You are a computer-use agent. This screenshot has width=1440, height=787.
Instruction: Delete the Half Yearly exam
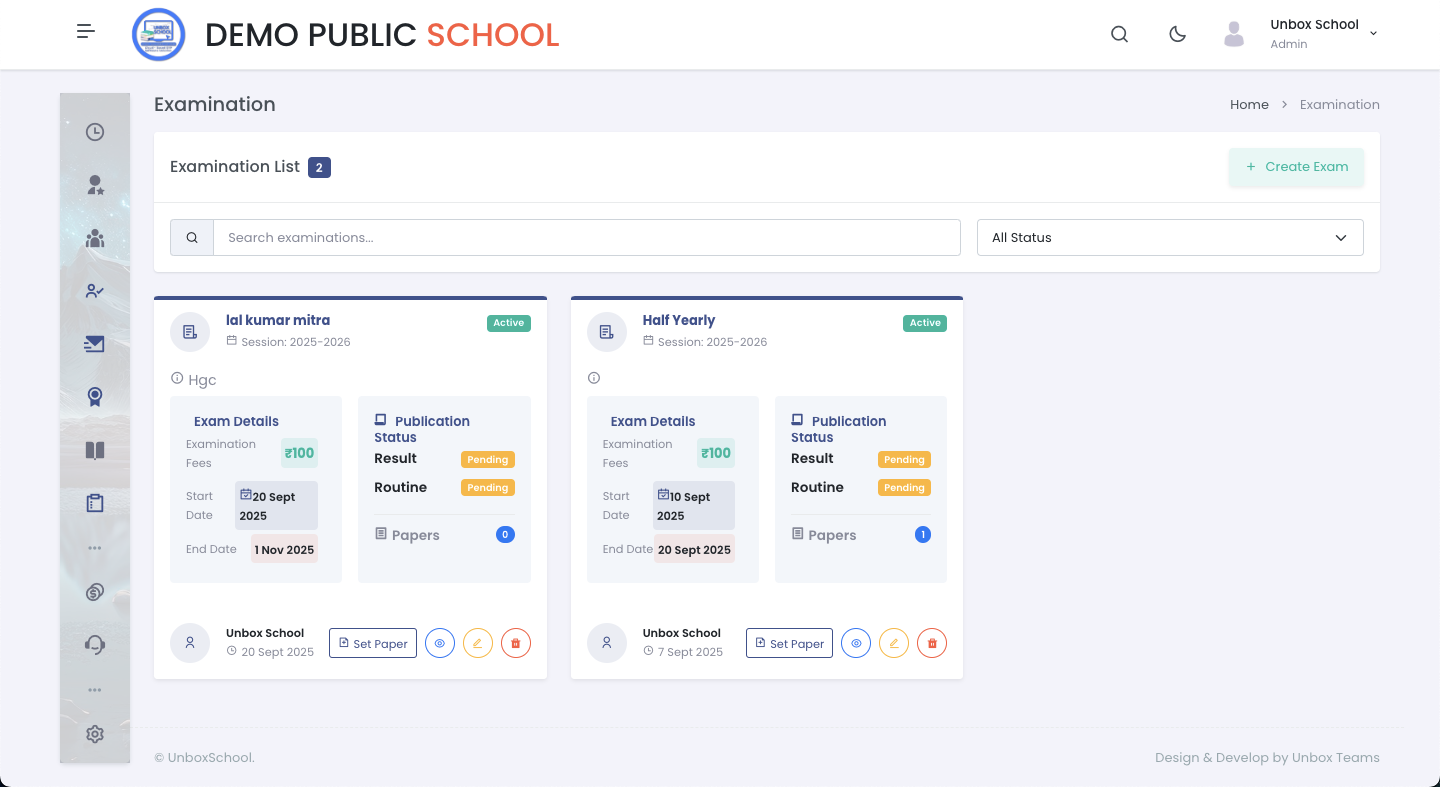(932, 643)
